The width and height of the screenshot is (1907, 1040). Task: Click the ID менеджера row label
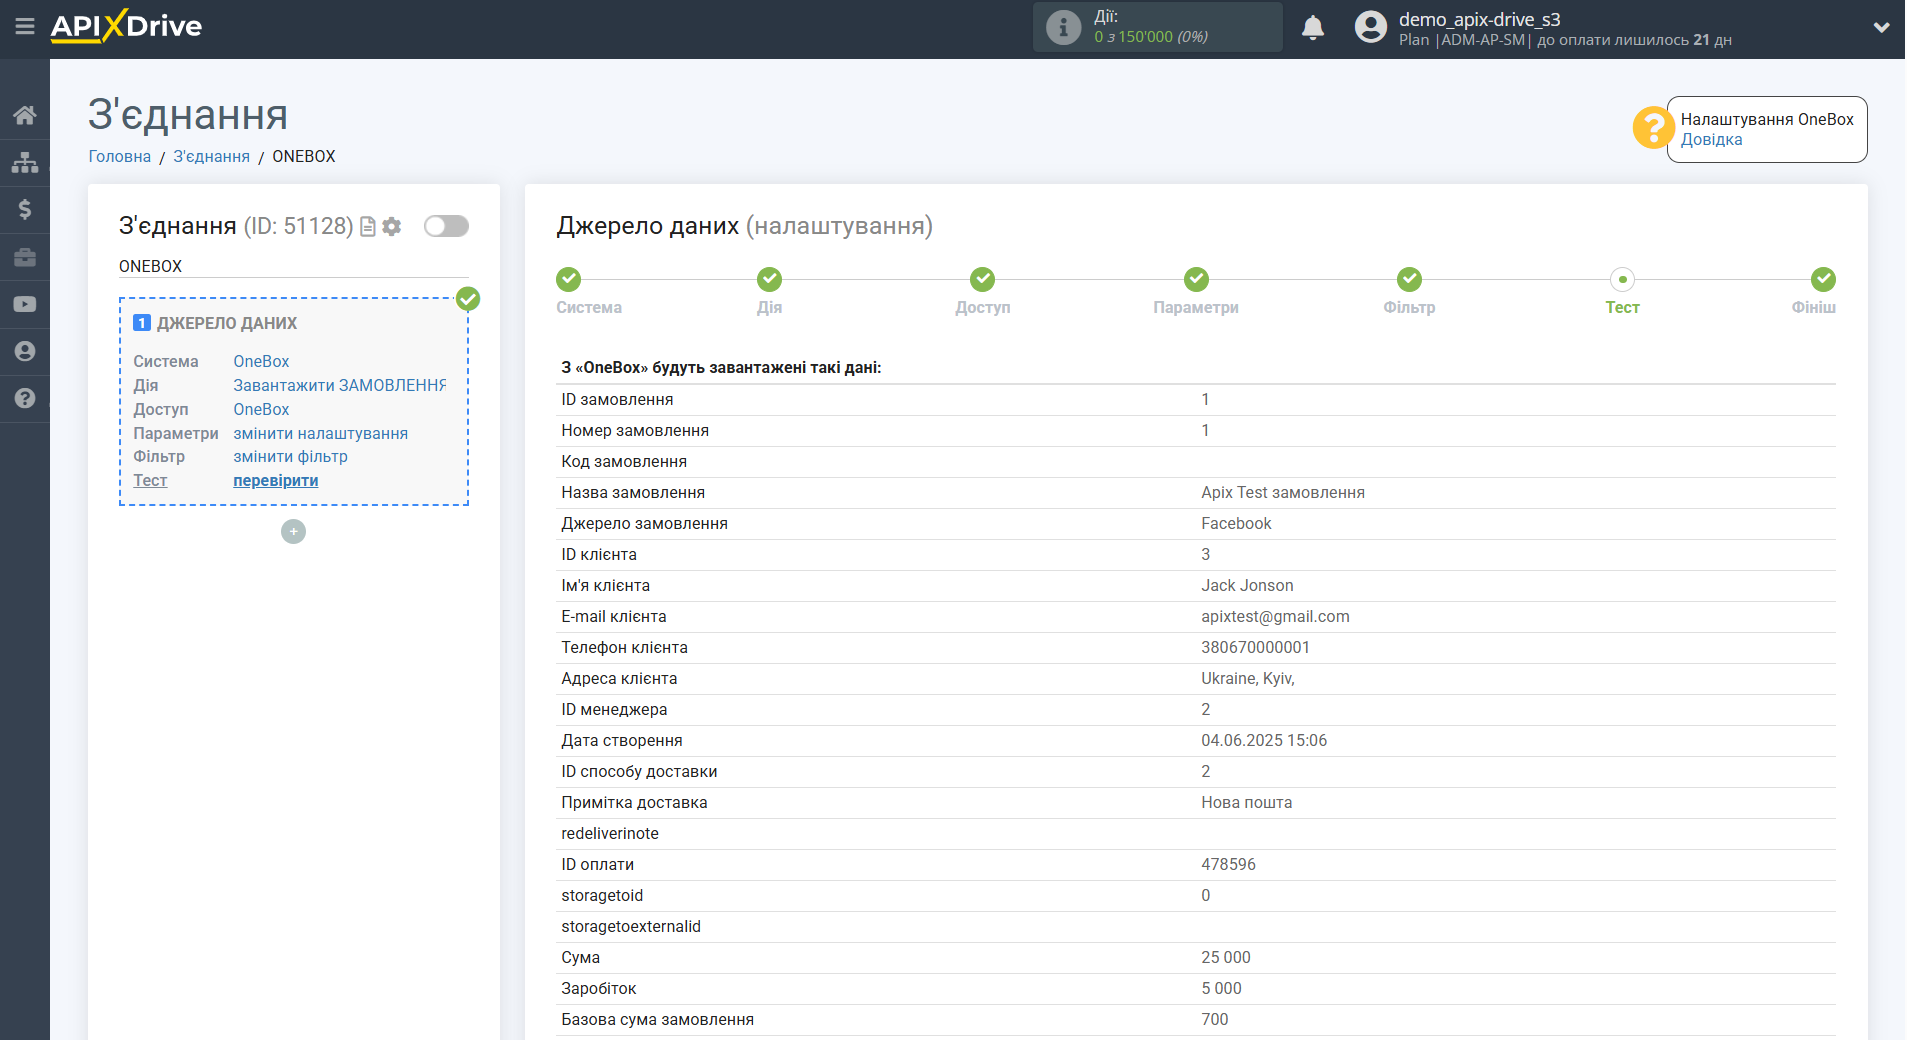click(x=614, y=709)
